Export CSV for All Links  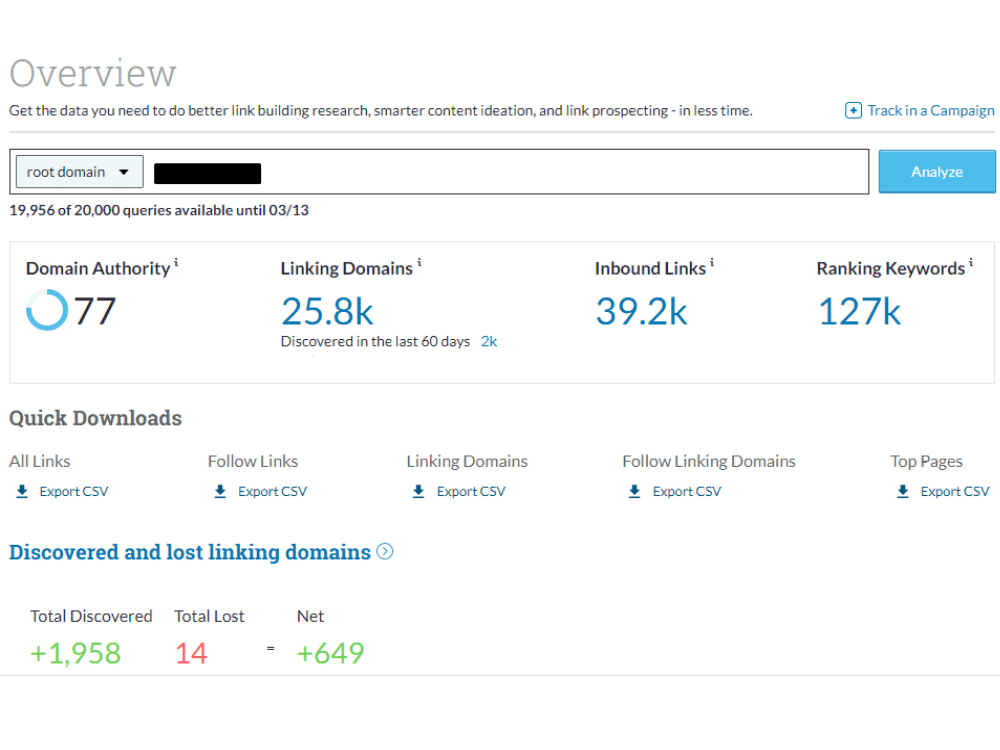pos(74,491)
